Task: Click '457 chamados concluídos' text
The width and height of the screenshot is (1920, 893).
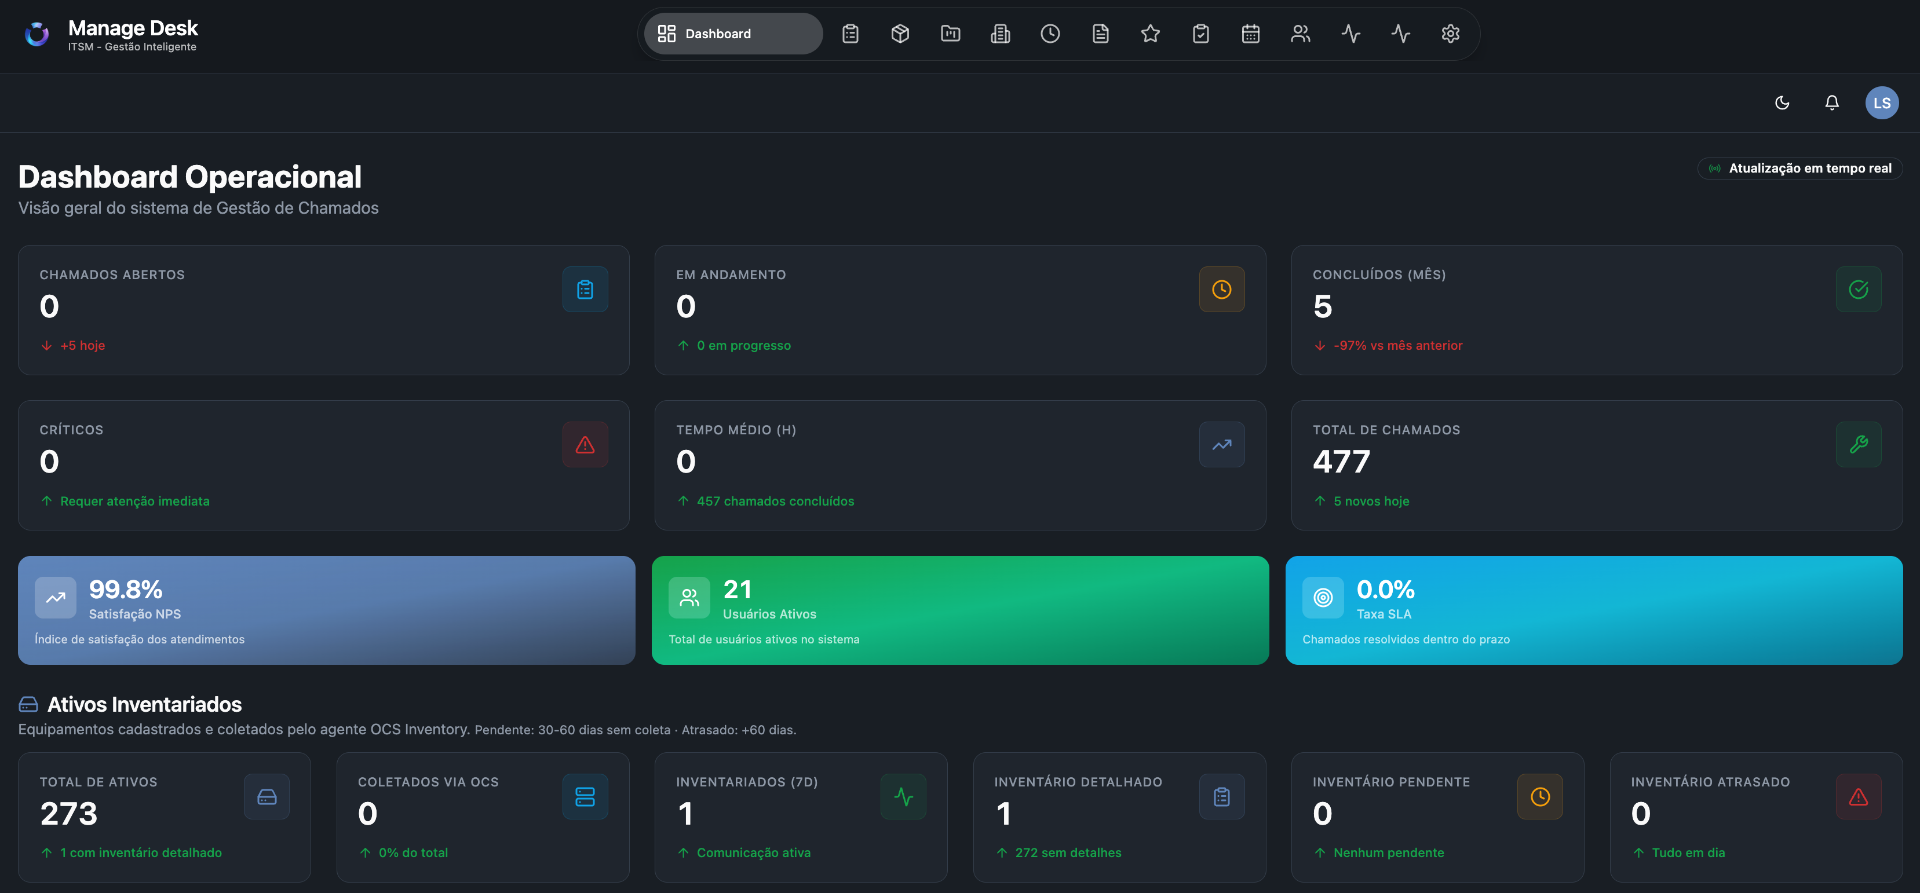Action: [776, 502]
